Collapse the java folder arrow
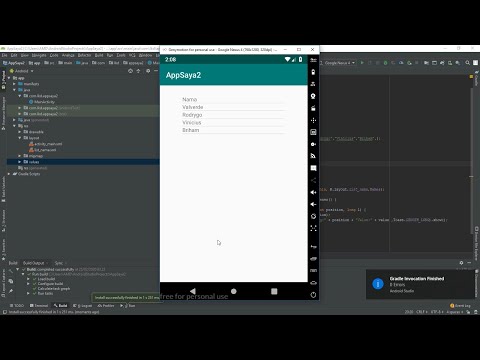Image resolution: width=480 pixels, height=360 pixels. coord(14,90)
